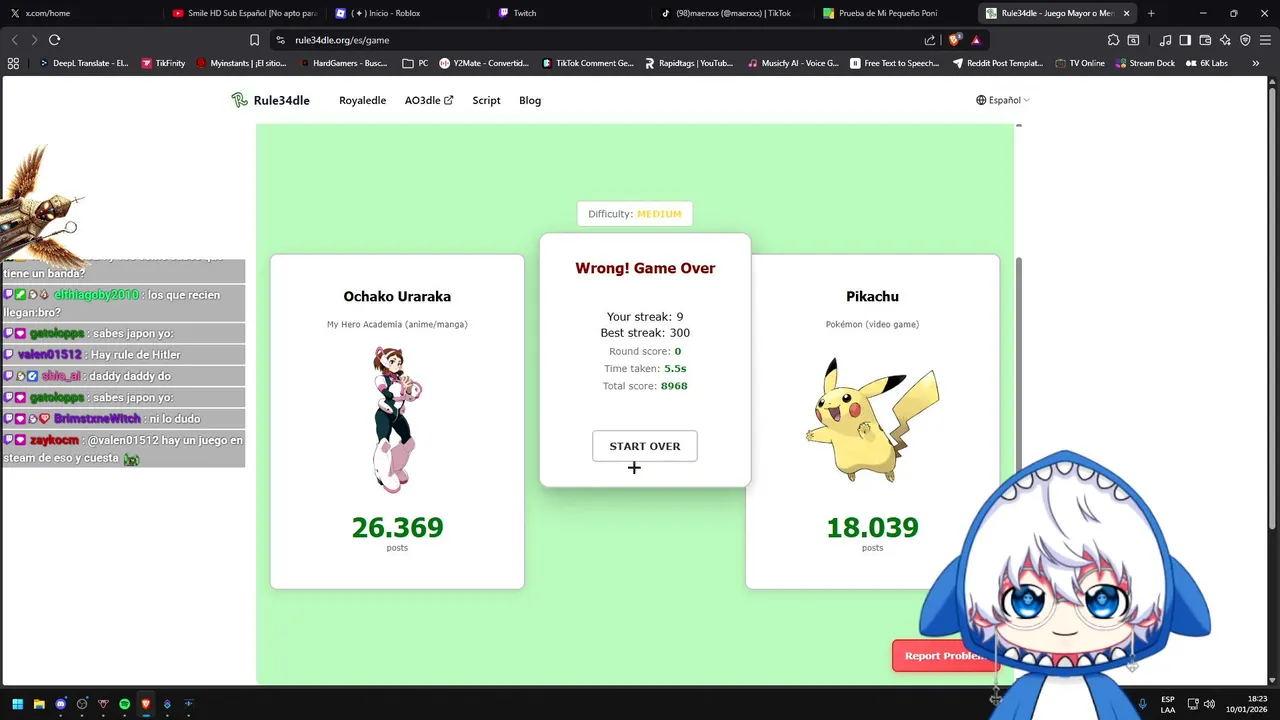Open Rapidtags YouTube bookmark
This screenshot has height=720, width=1280.
click(x=689, y=63)
